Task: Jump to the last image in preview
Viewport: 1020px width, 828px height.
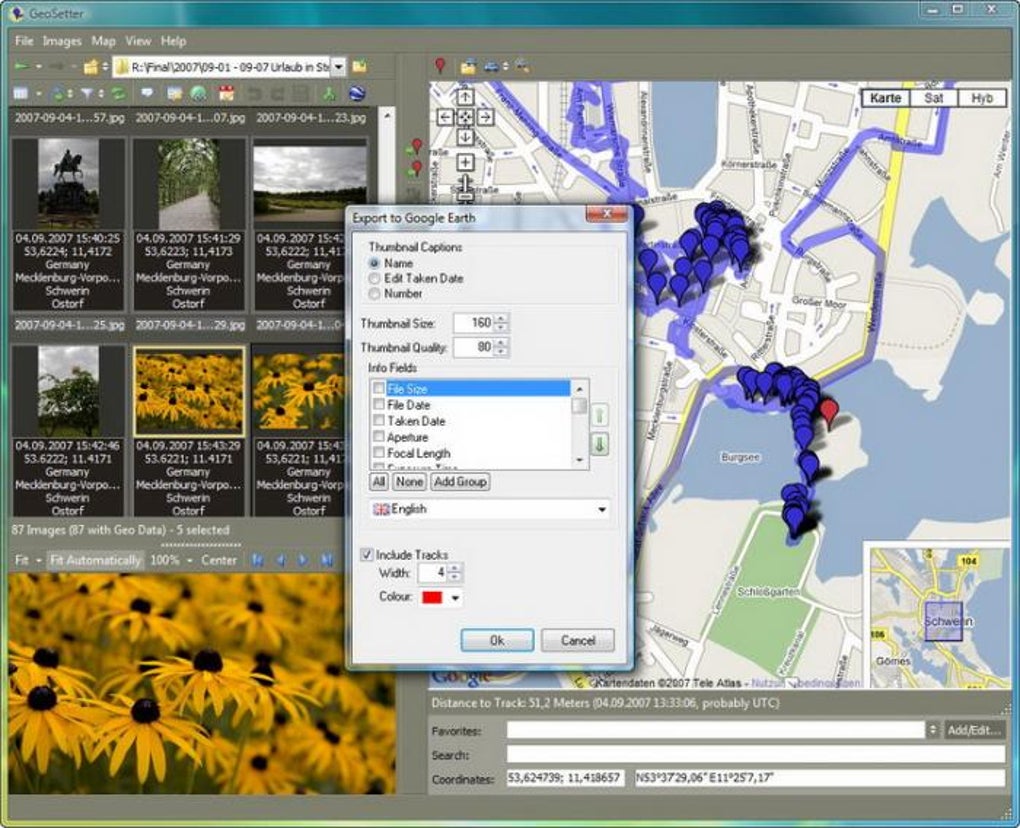Action: [x=326, y=560]
